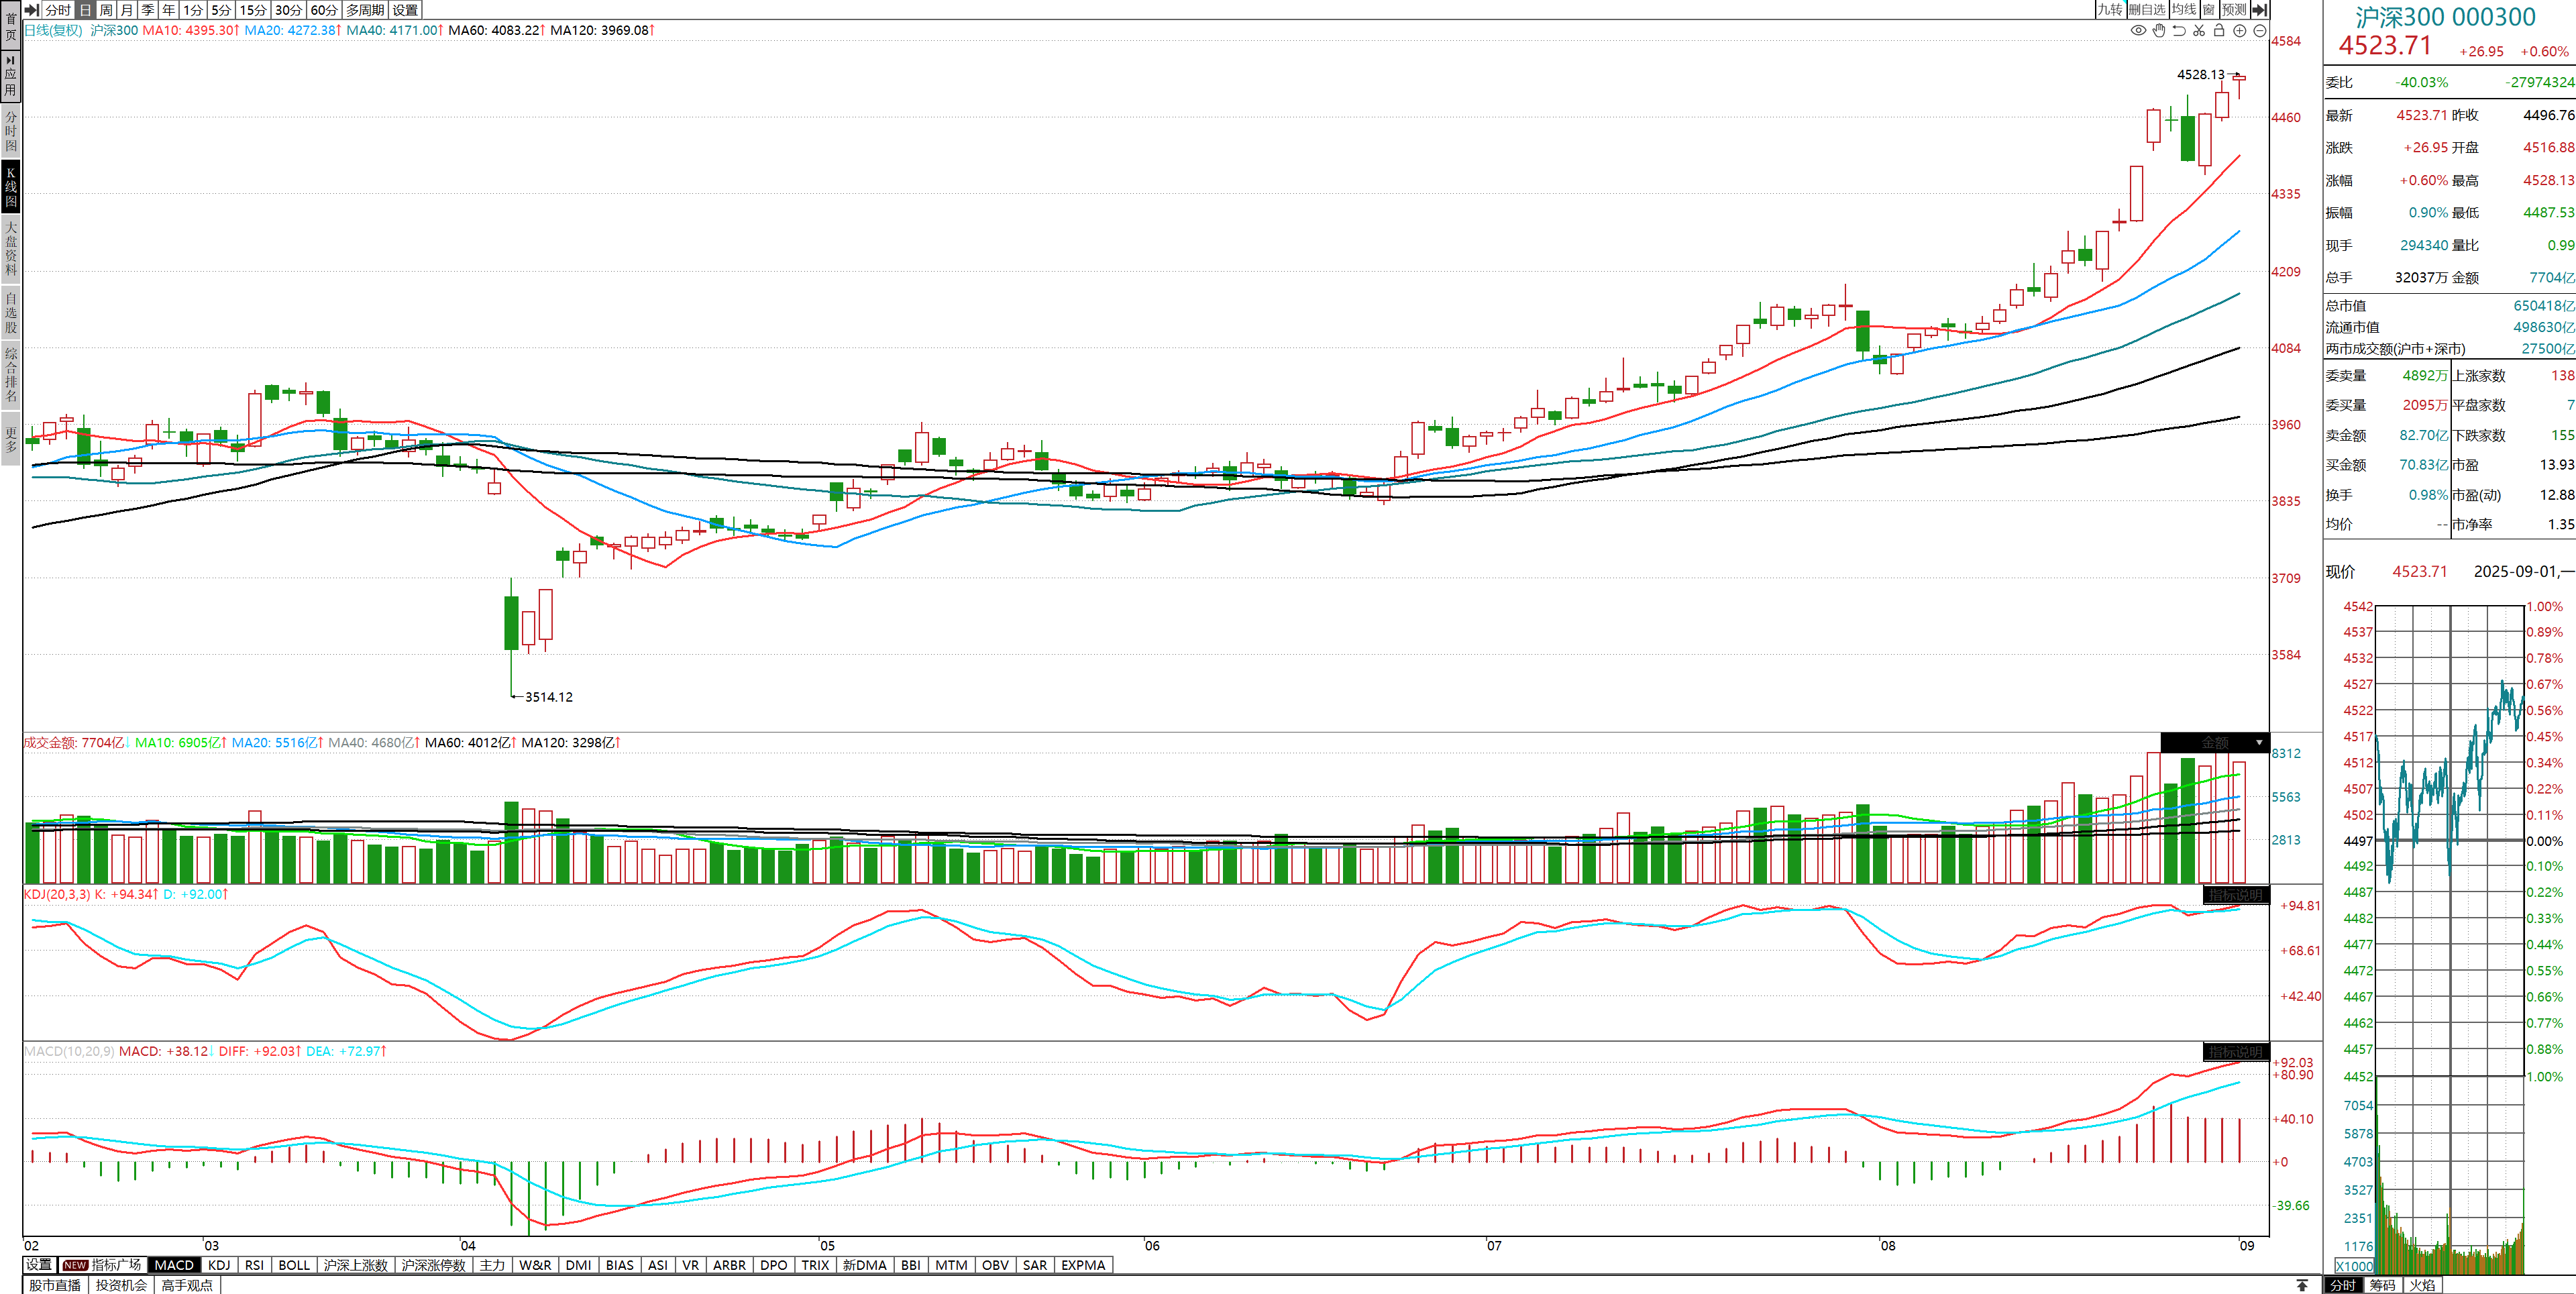Zoom out with the circled minus icon
This screenshot has height=1294, width=2576.
(2260, 30)
